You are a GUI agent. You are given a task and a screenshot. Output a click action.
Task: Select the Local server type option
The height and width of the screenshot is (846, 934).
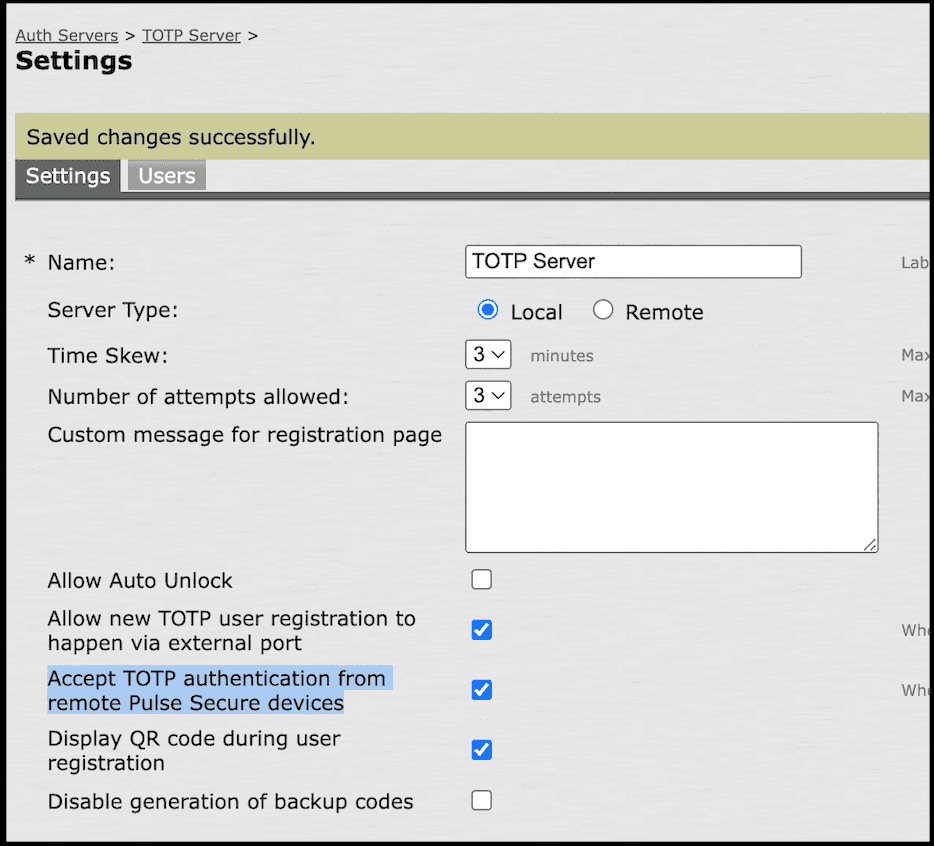[x=487, y=310]
